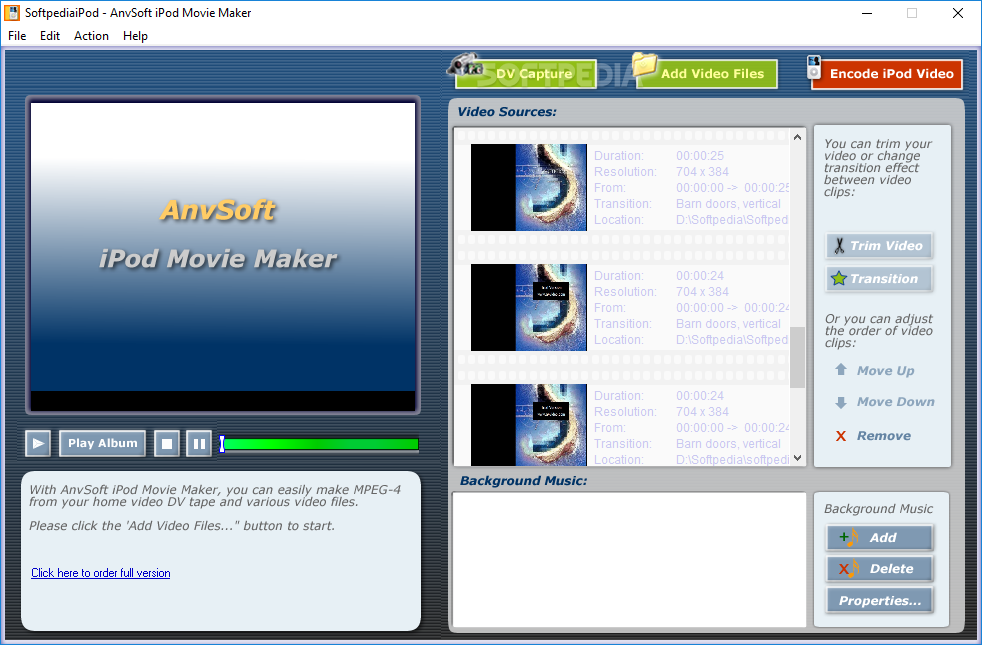Click the playback slider handle
The height and width of the screenshot is (645, 982).
click(222, 444)
